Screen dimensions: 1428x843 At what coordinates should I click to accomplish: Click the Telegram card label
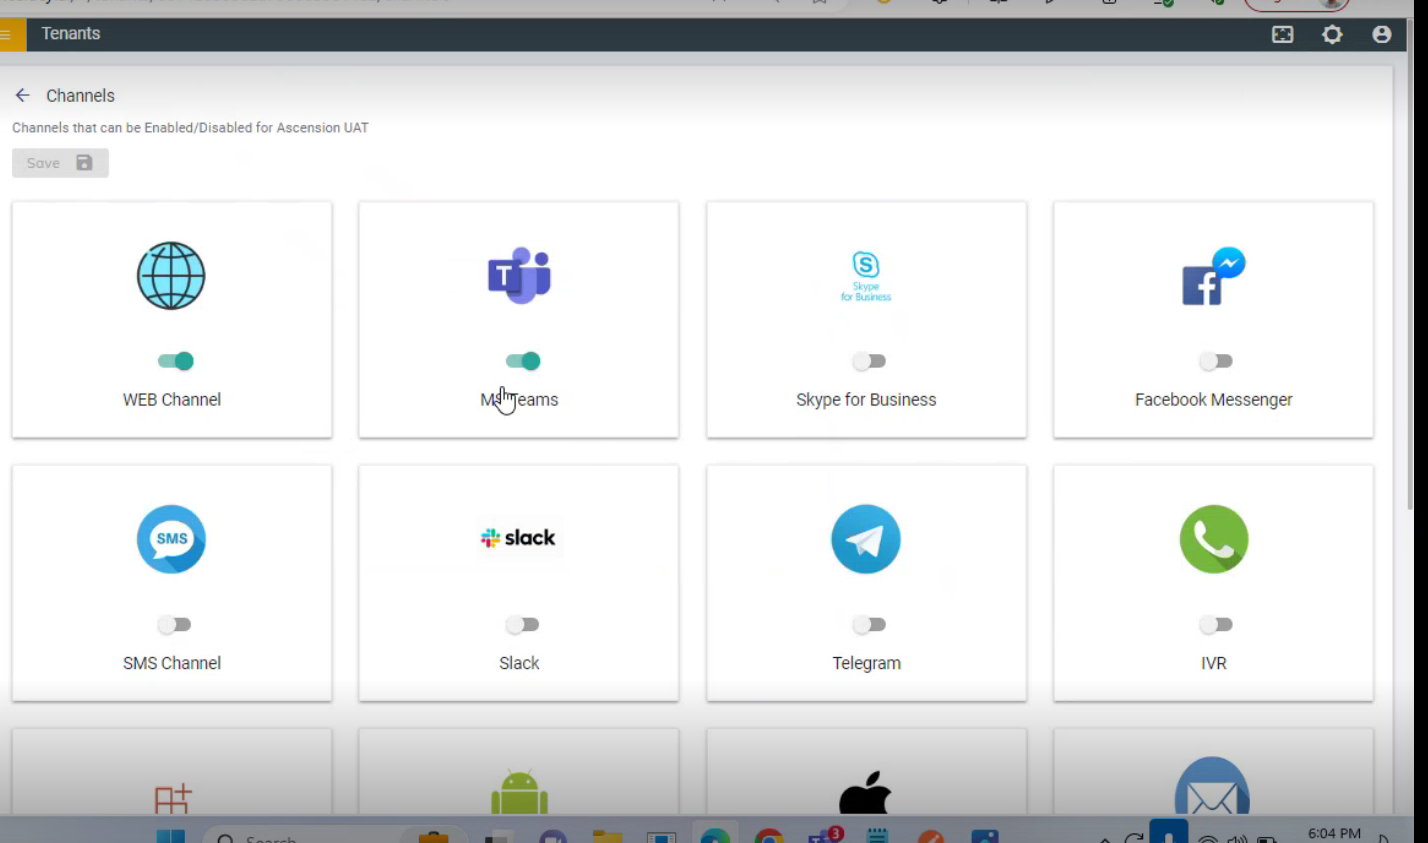click(x=866, y=663)
